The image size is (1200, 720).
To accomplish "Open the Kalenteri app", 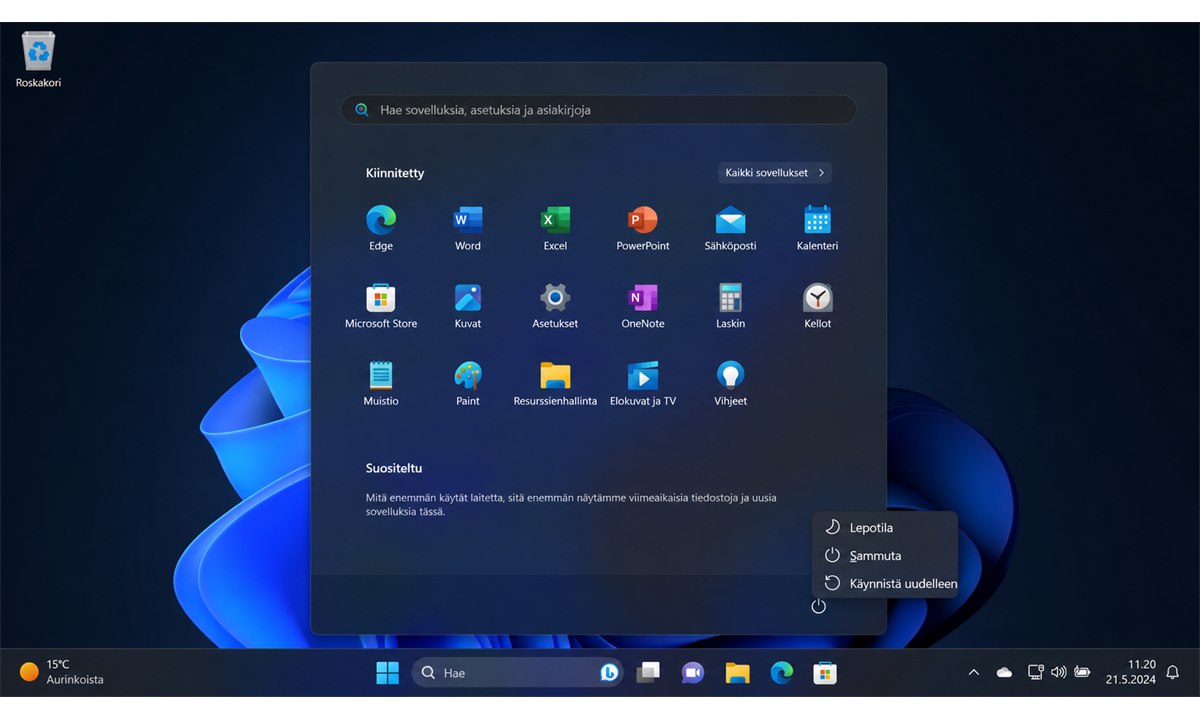I will click(817, 228).
